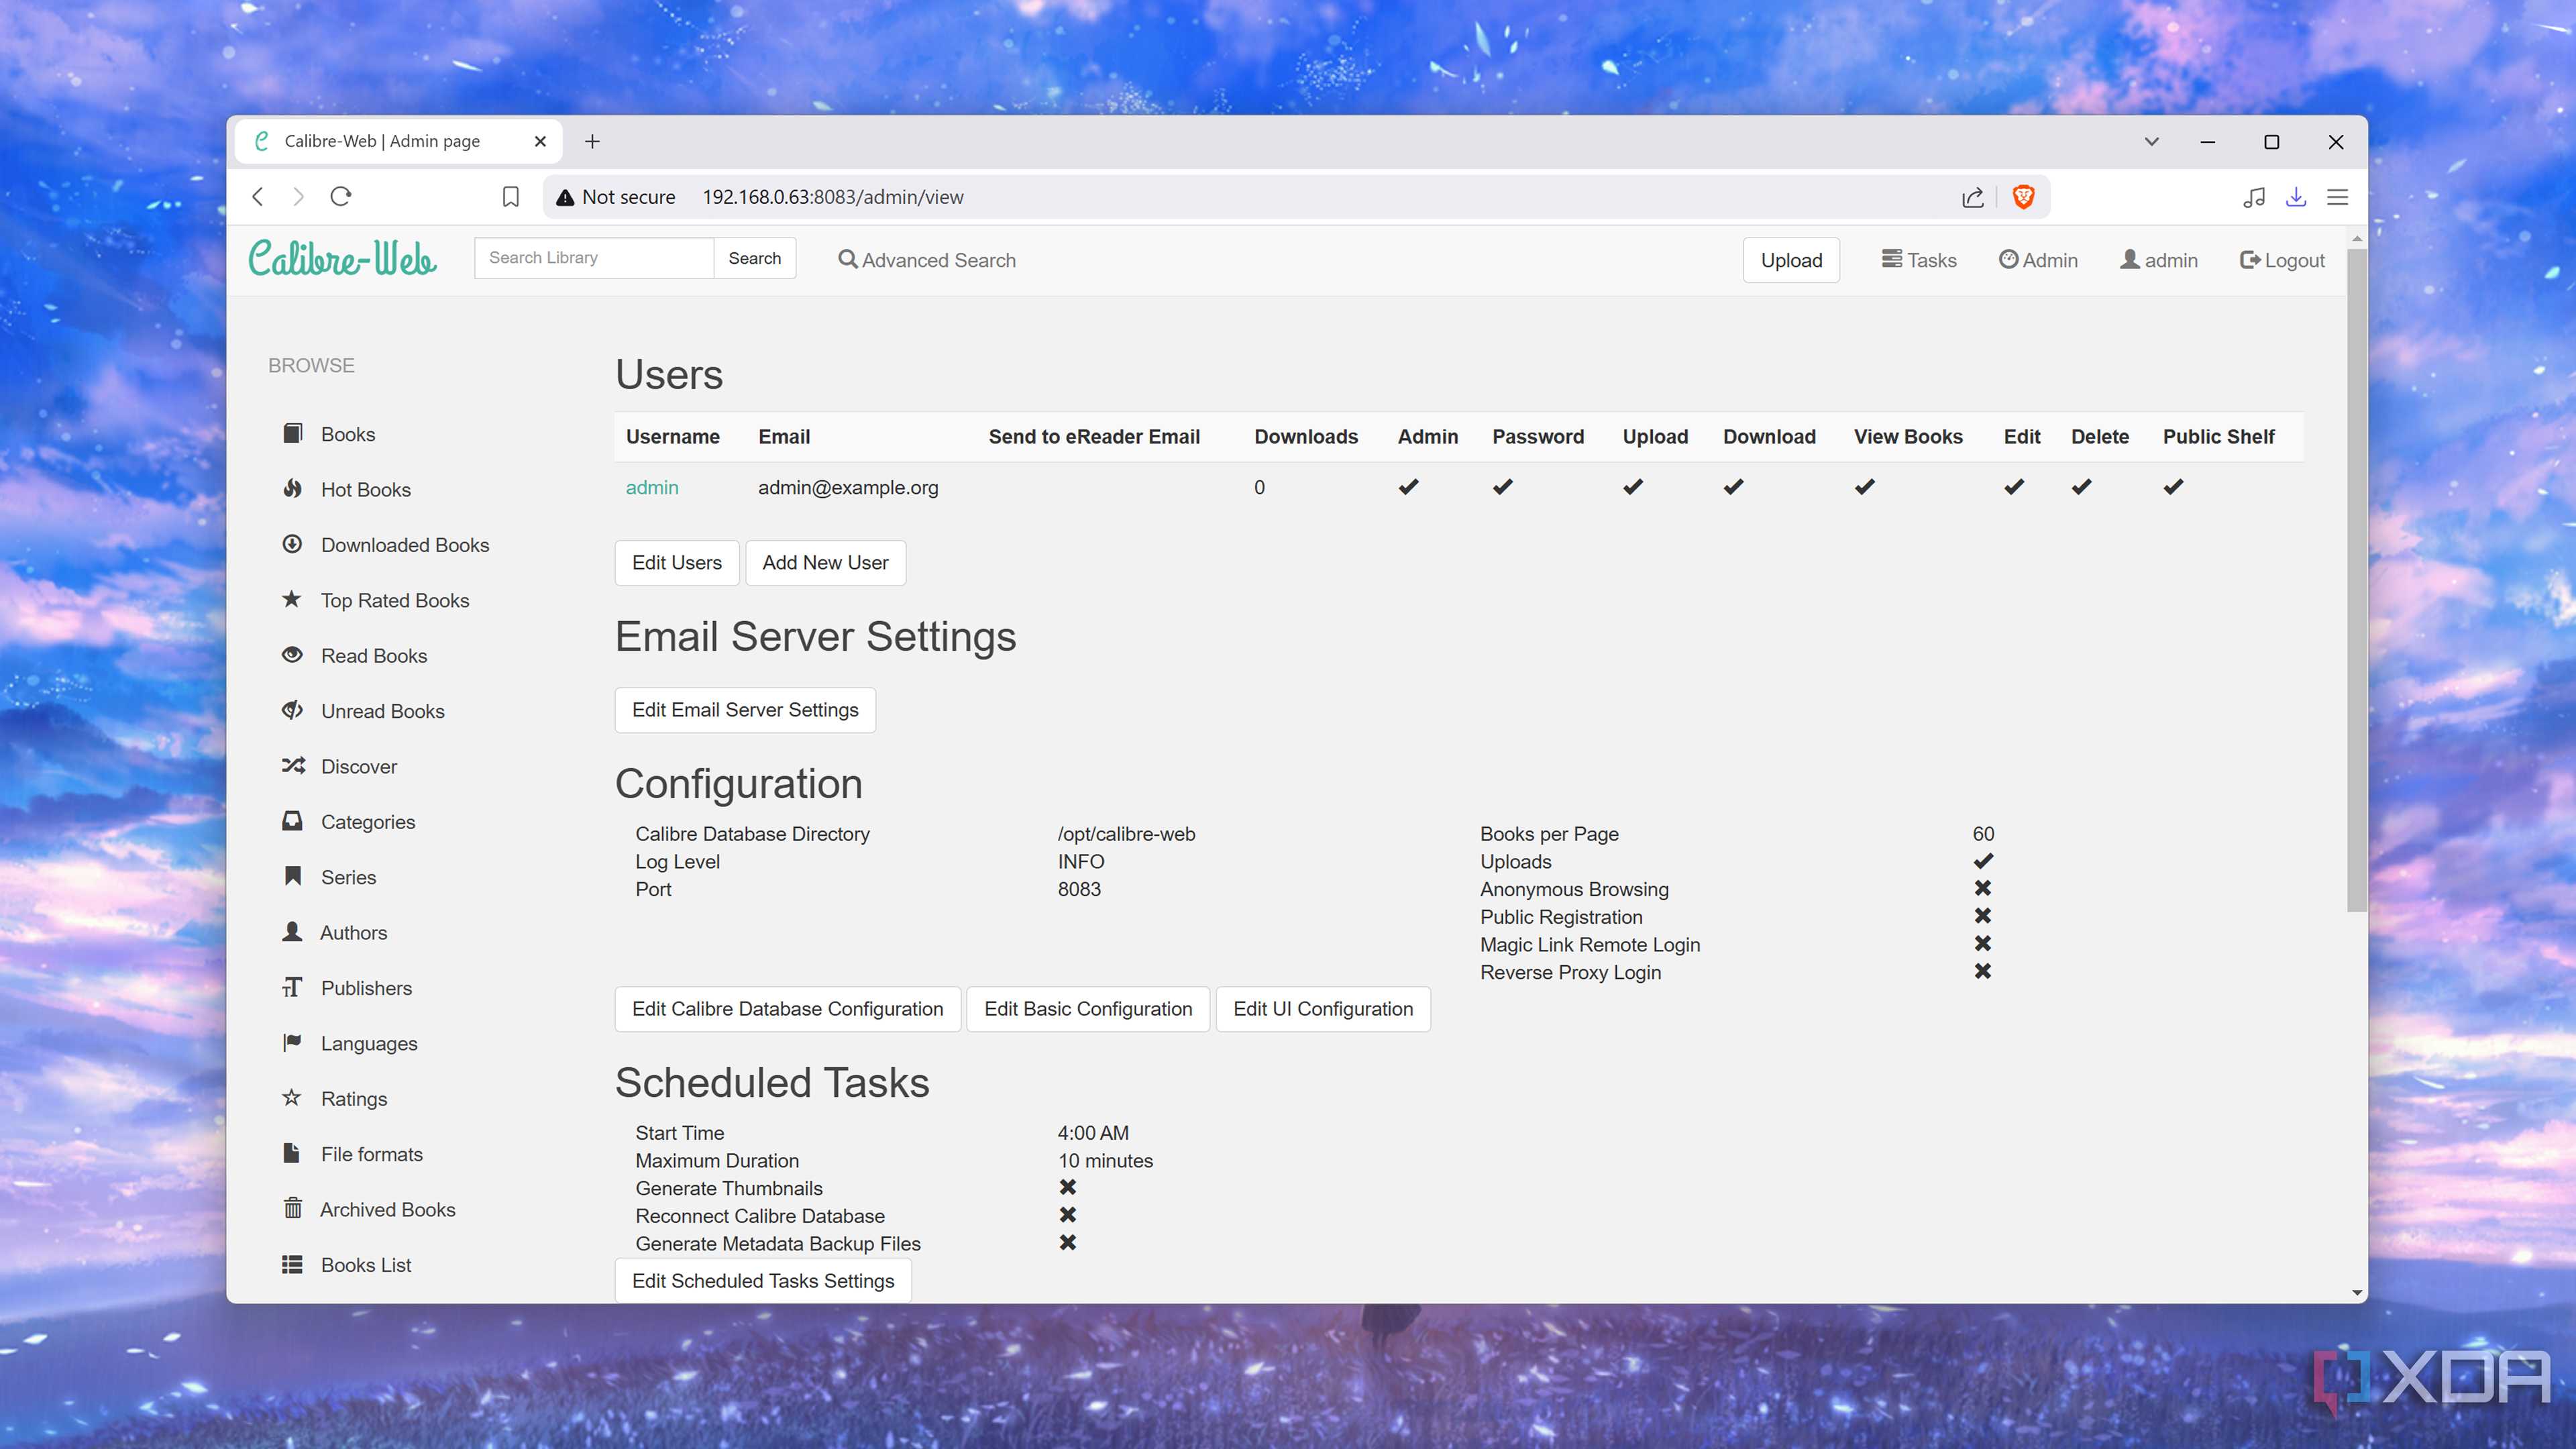
Task: Open the admin profile menu item
Action: (2159, 260)
